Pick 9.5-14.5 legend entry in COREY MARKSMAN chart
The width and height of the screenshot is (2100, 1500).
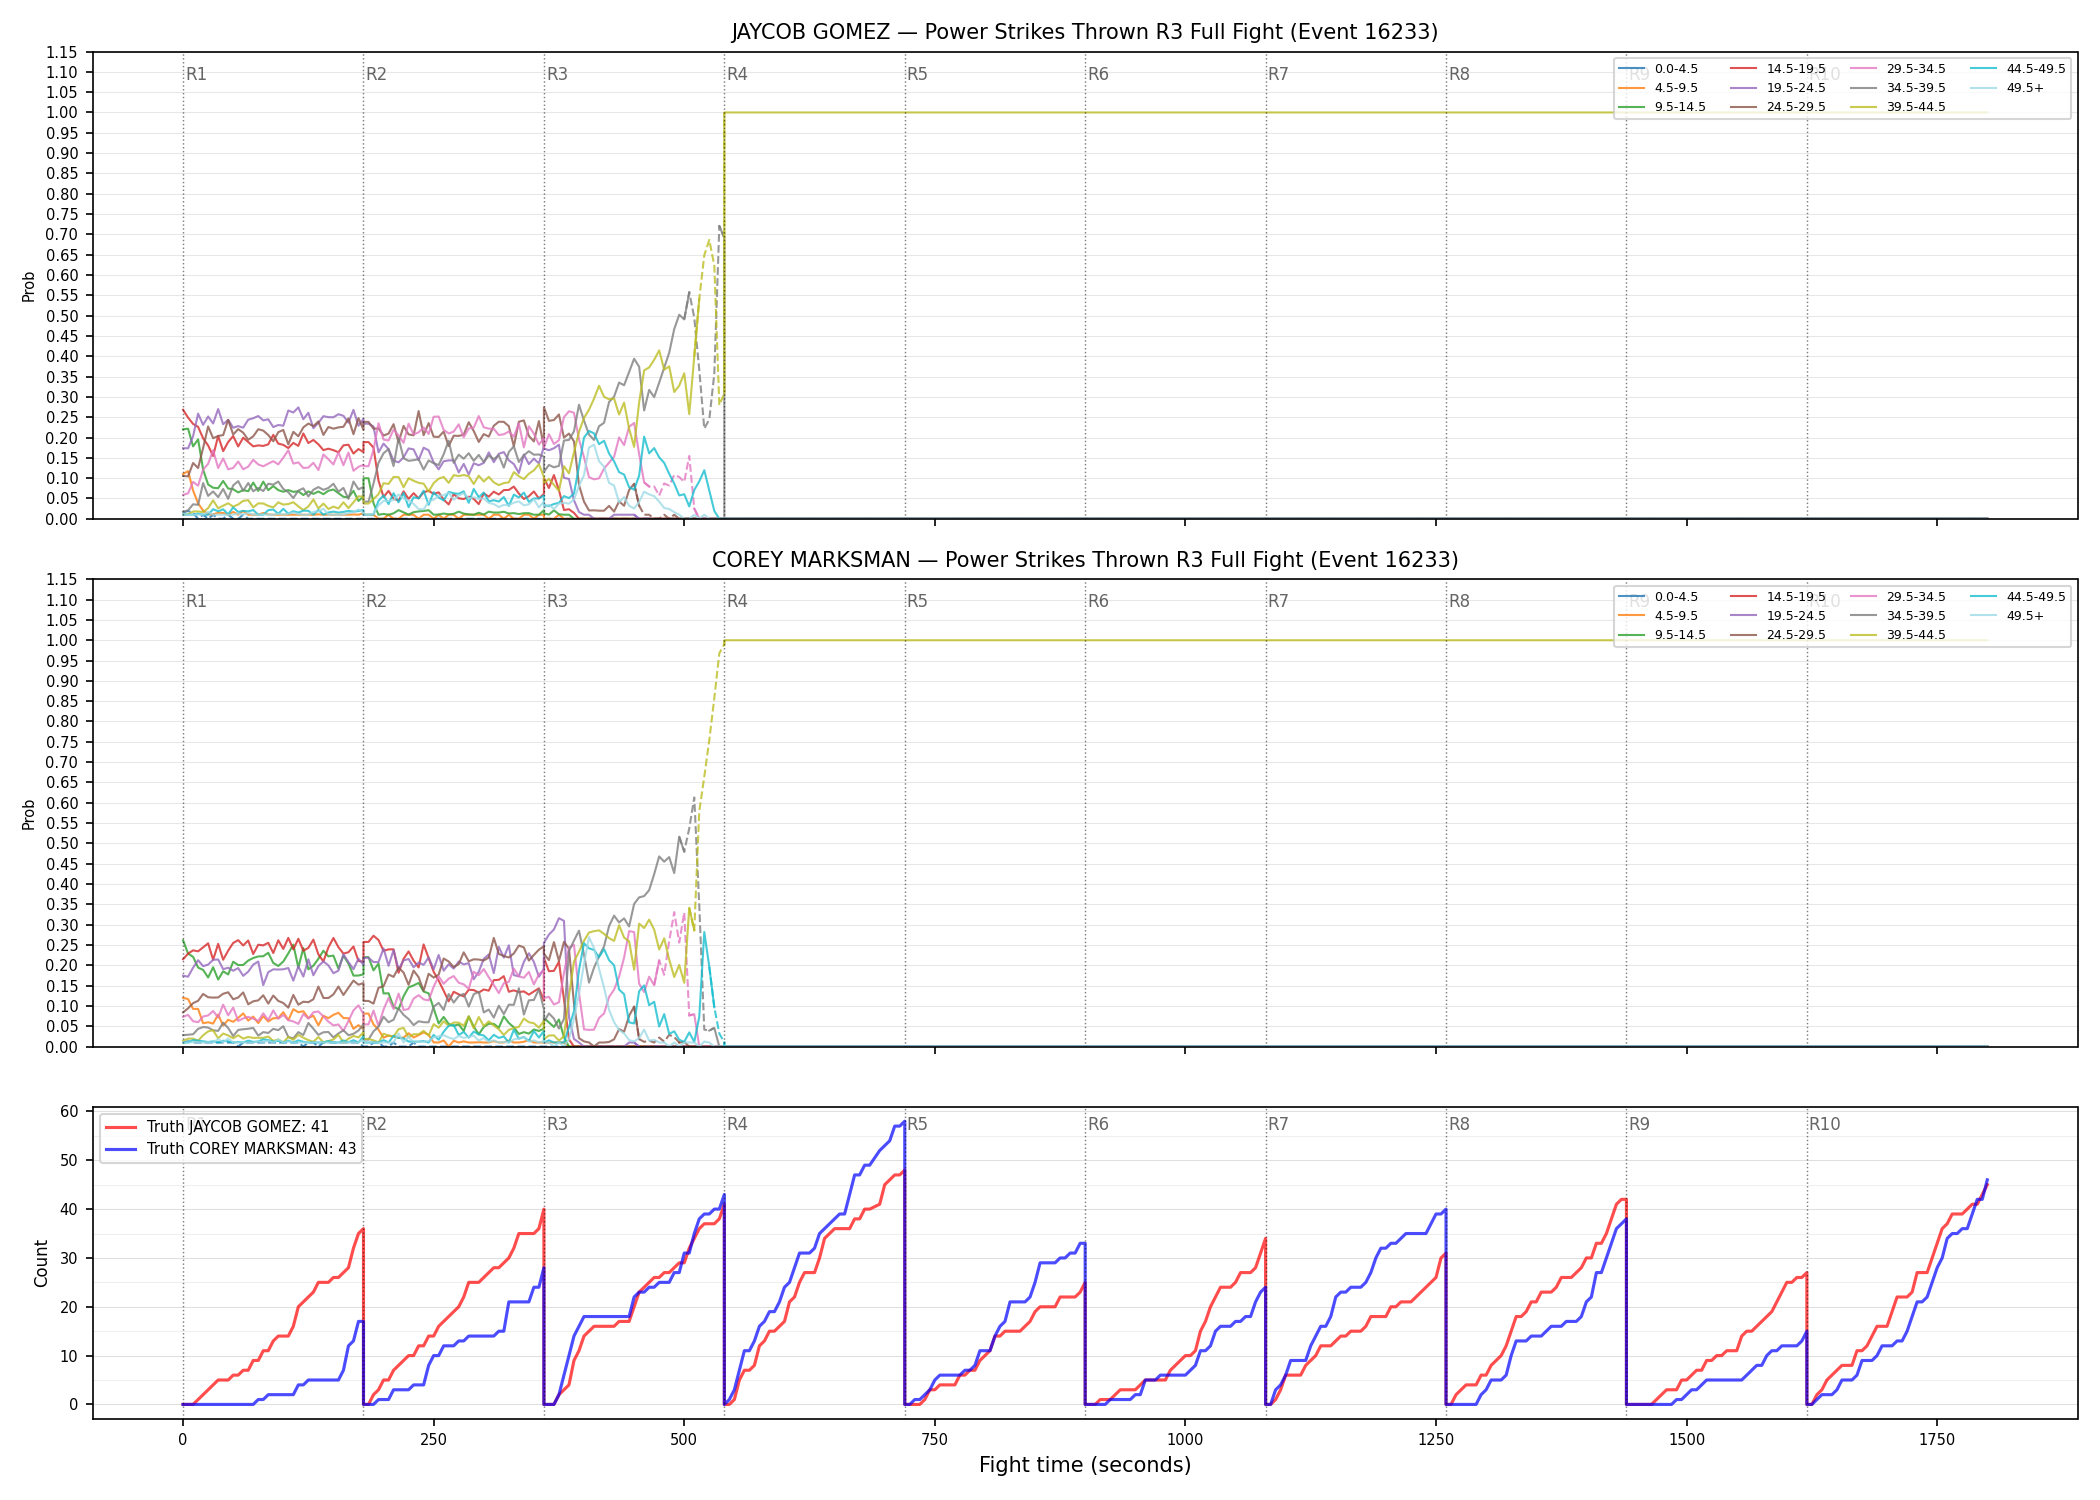(1662, 635)
